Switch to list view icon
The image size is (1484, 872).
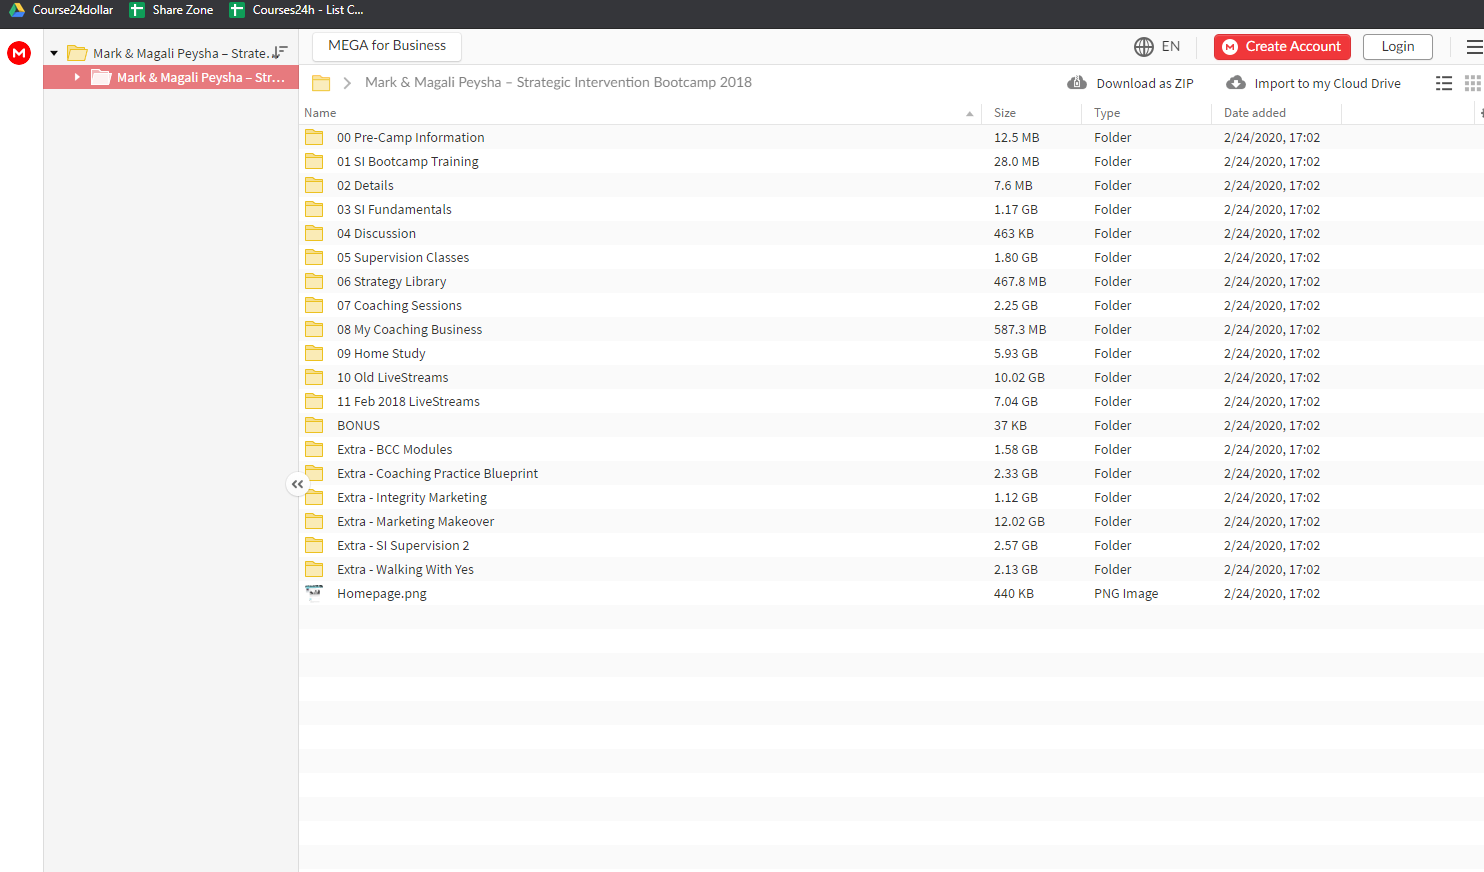pos(1444,83)
